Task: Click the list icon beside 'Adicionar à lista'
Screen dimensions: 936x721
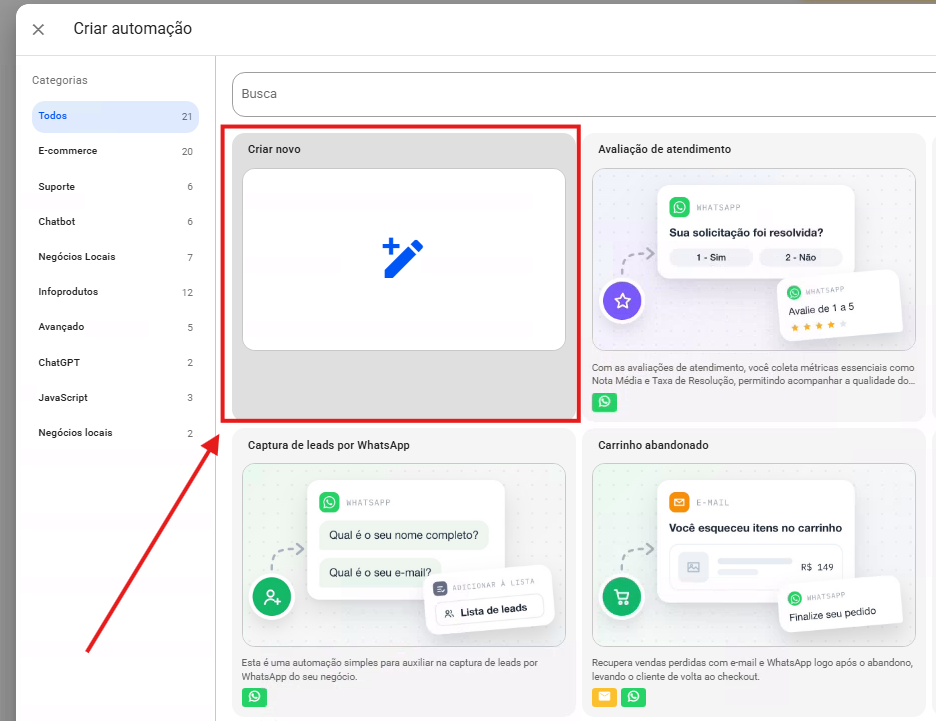Action: (x=440, y=589)
